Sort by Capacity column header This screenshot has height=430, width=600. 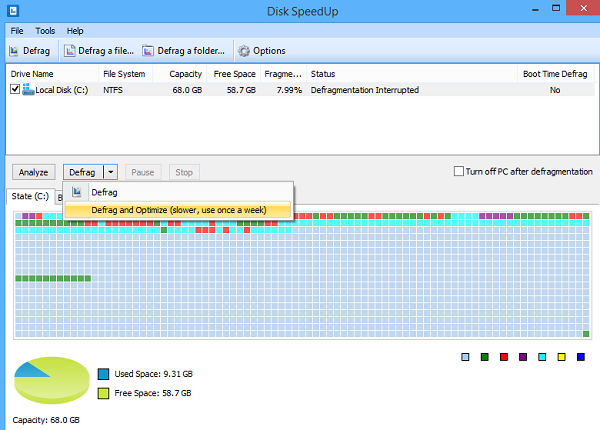[179, 74]
